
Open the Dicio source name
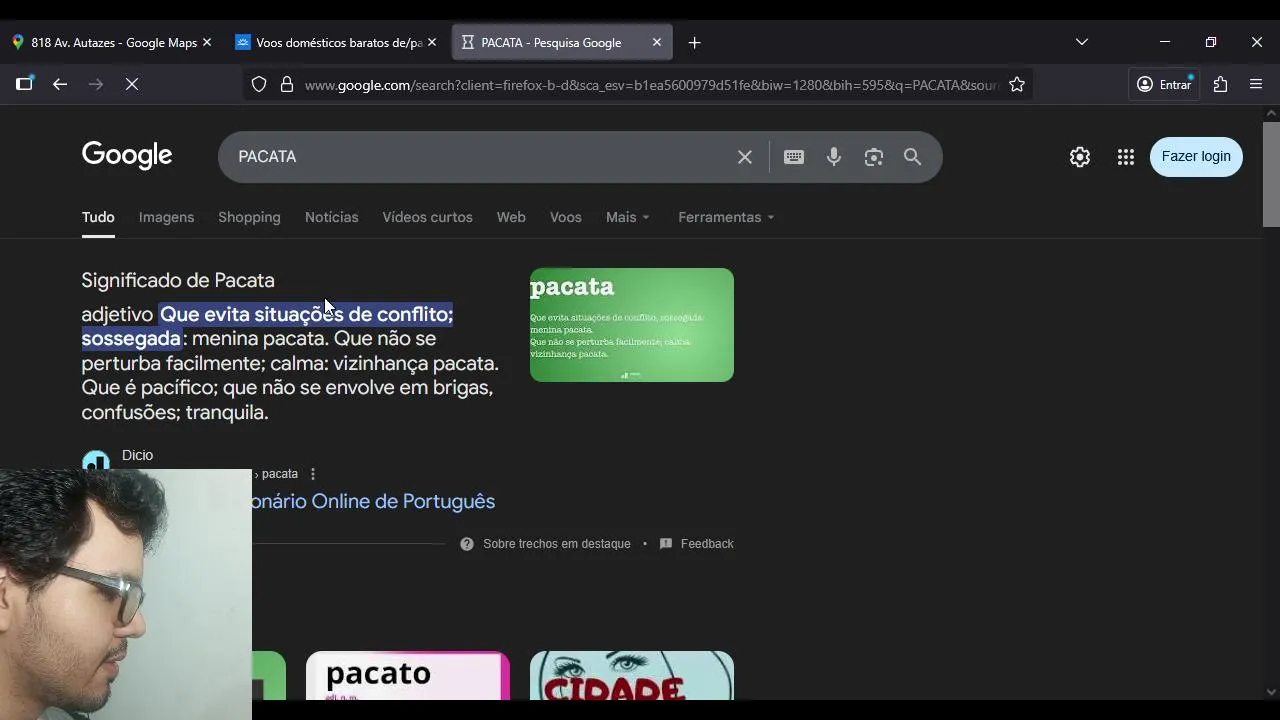click(137, 455)
